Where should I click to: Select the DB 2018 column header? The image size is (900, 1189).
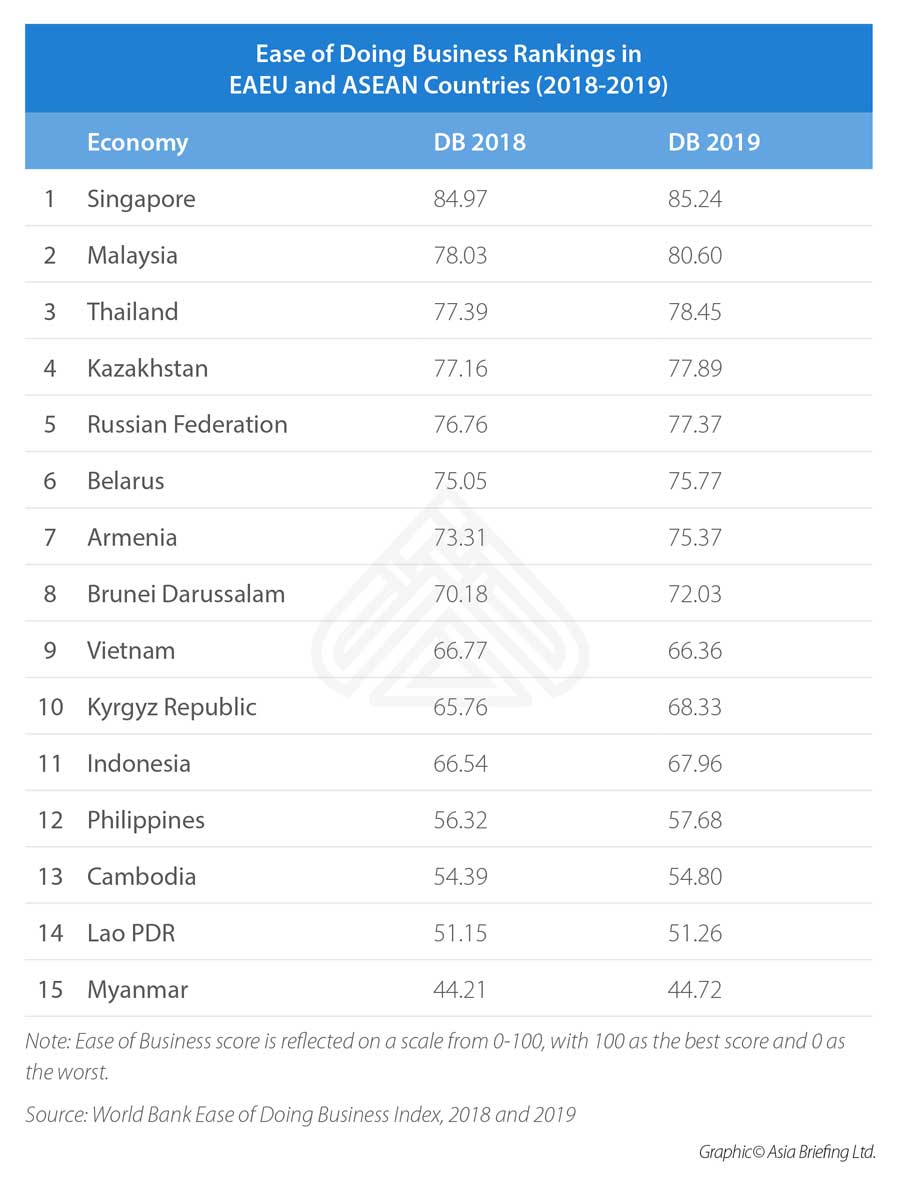click(479, 142)
